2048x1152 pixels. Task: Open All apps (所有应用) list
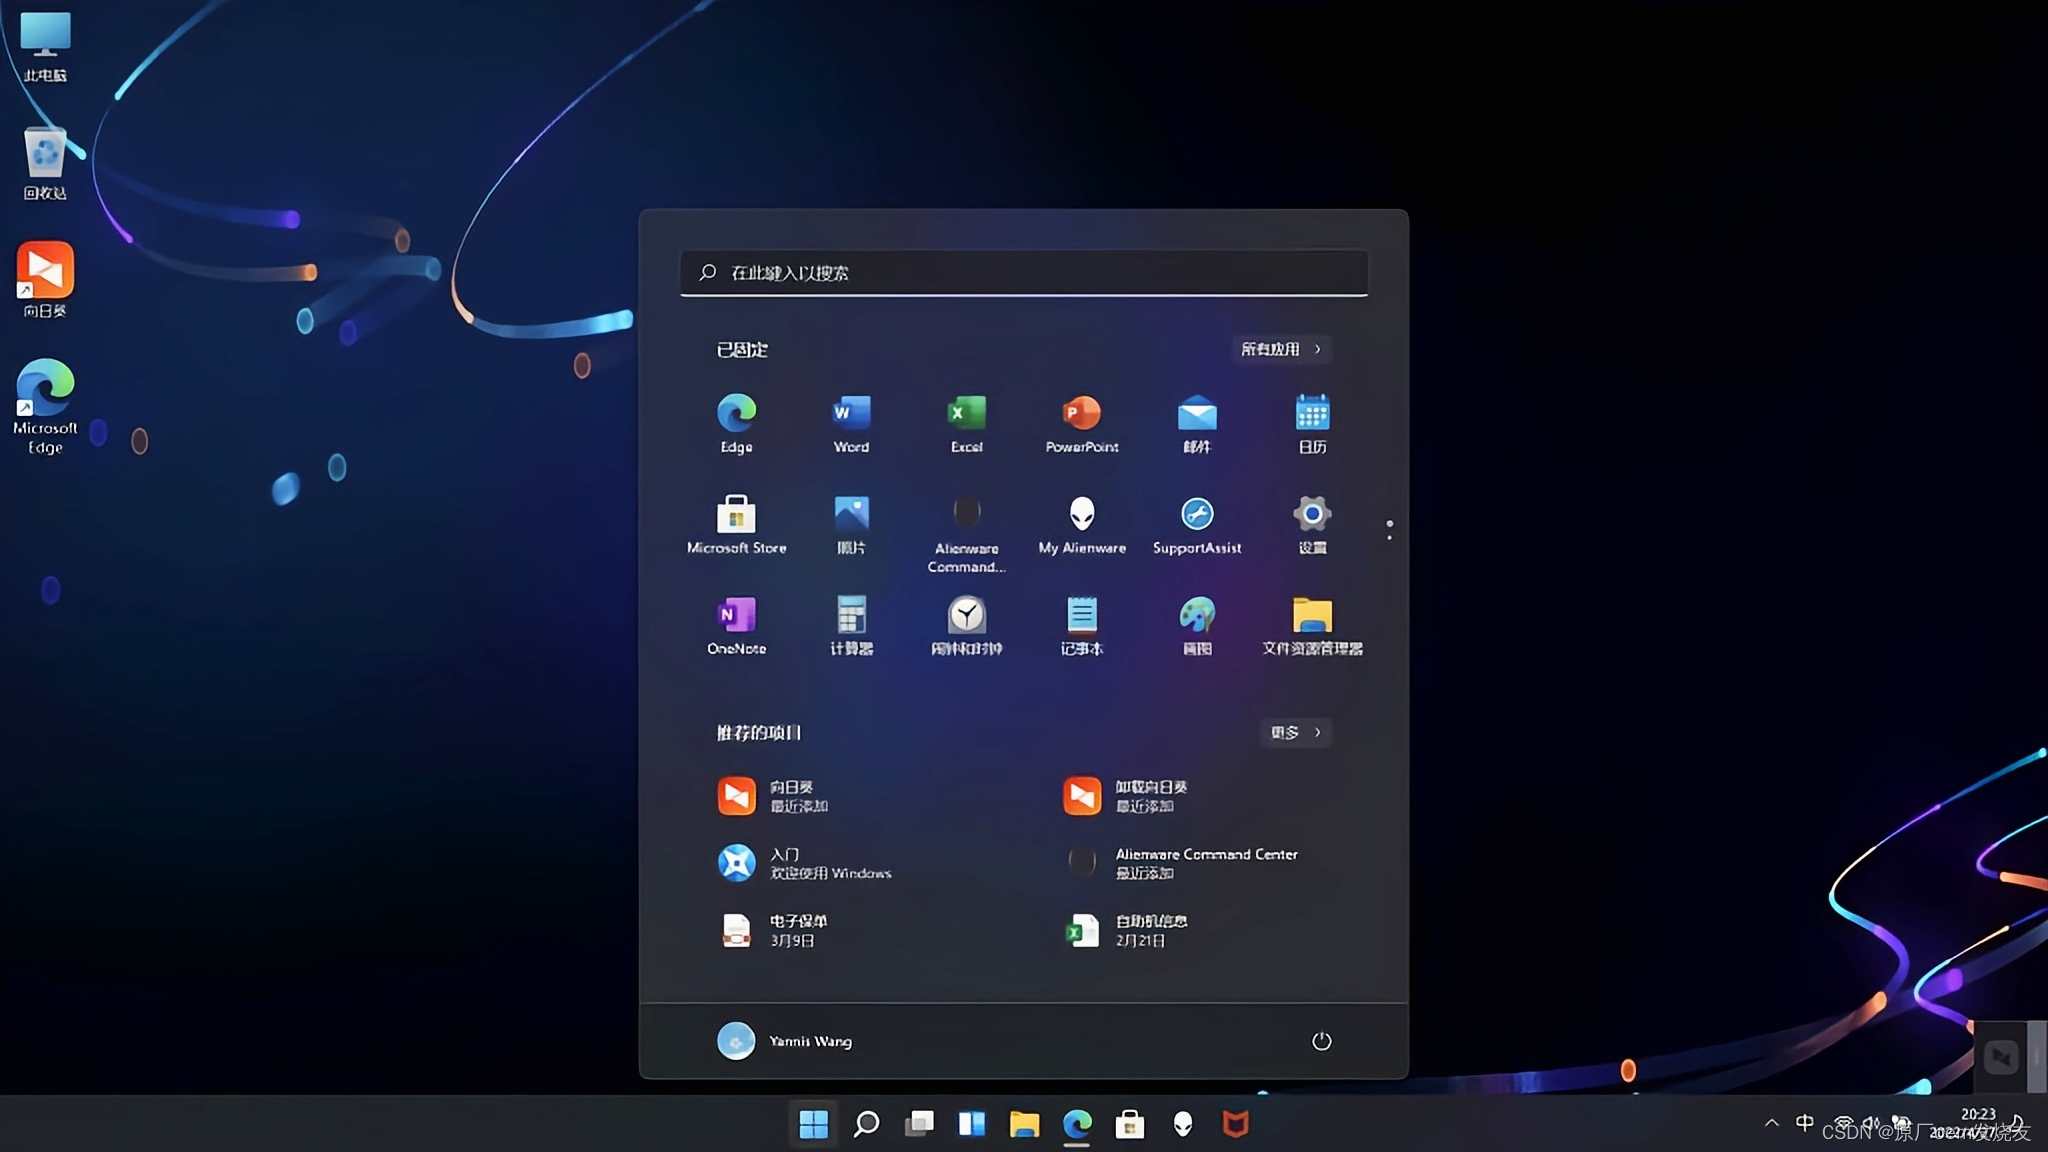(x=1282, y=349)
